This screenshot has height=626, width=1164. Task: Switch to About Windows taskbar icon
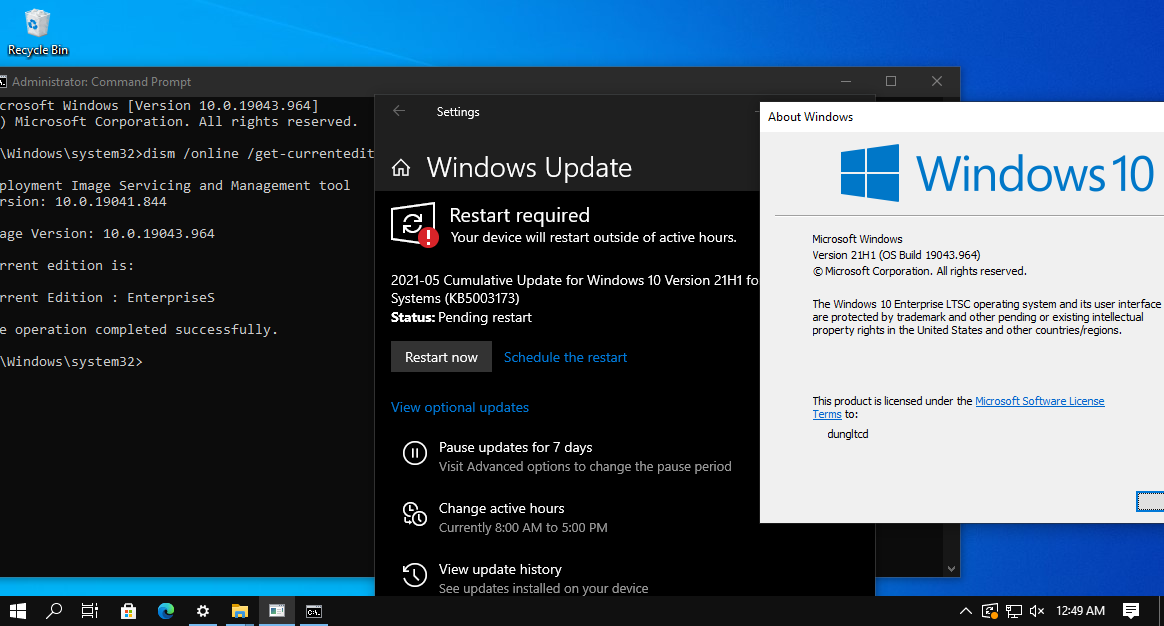(277, 610)
